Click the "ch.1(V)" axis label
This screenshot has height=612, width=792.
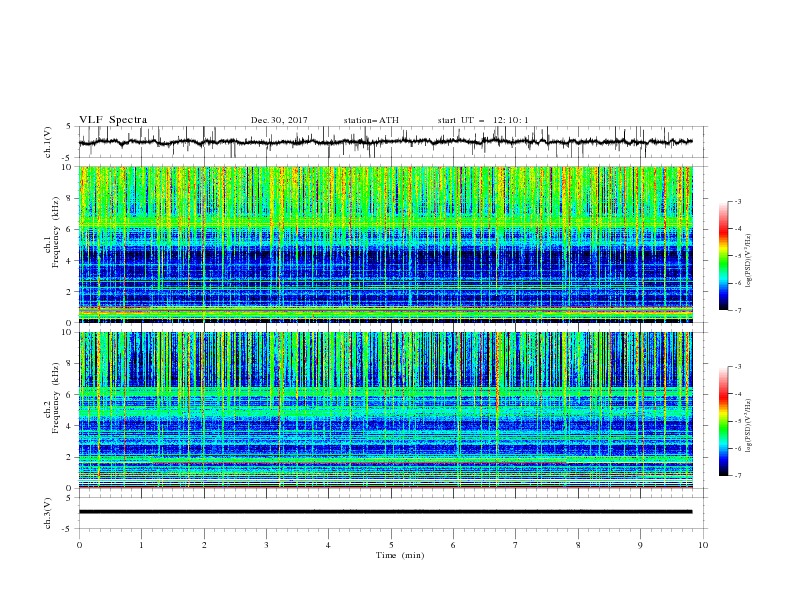point(48,142)
